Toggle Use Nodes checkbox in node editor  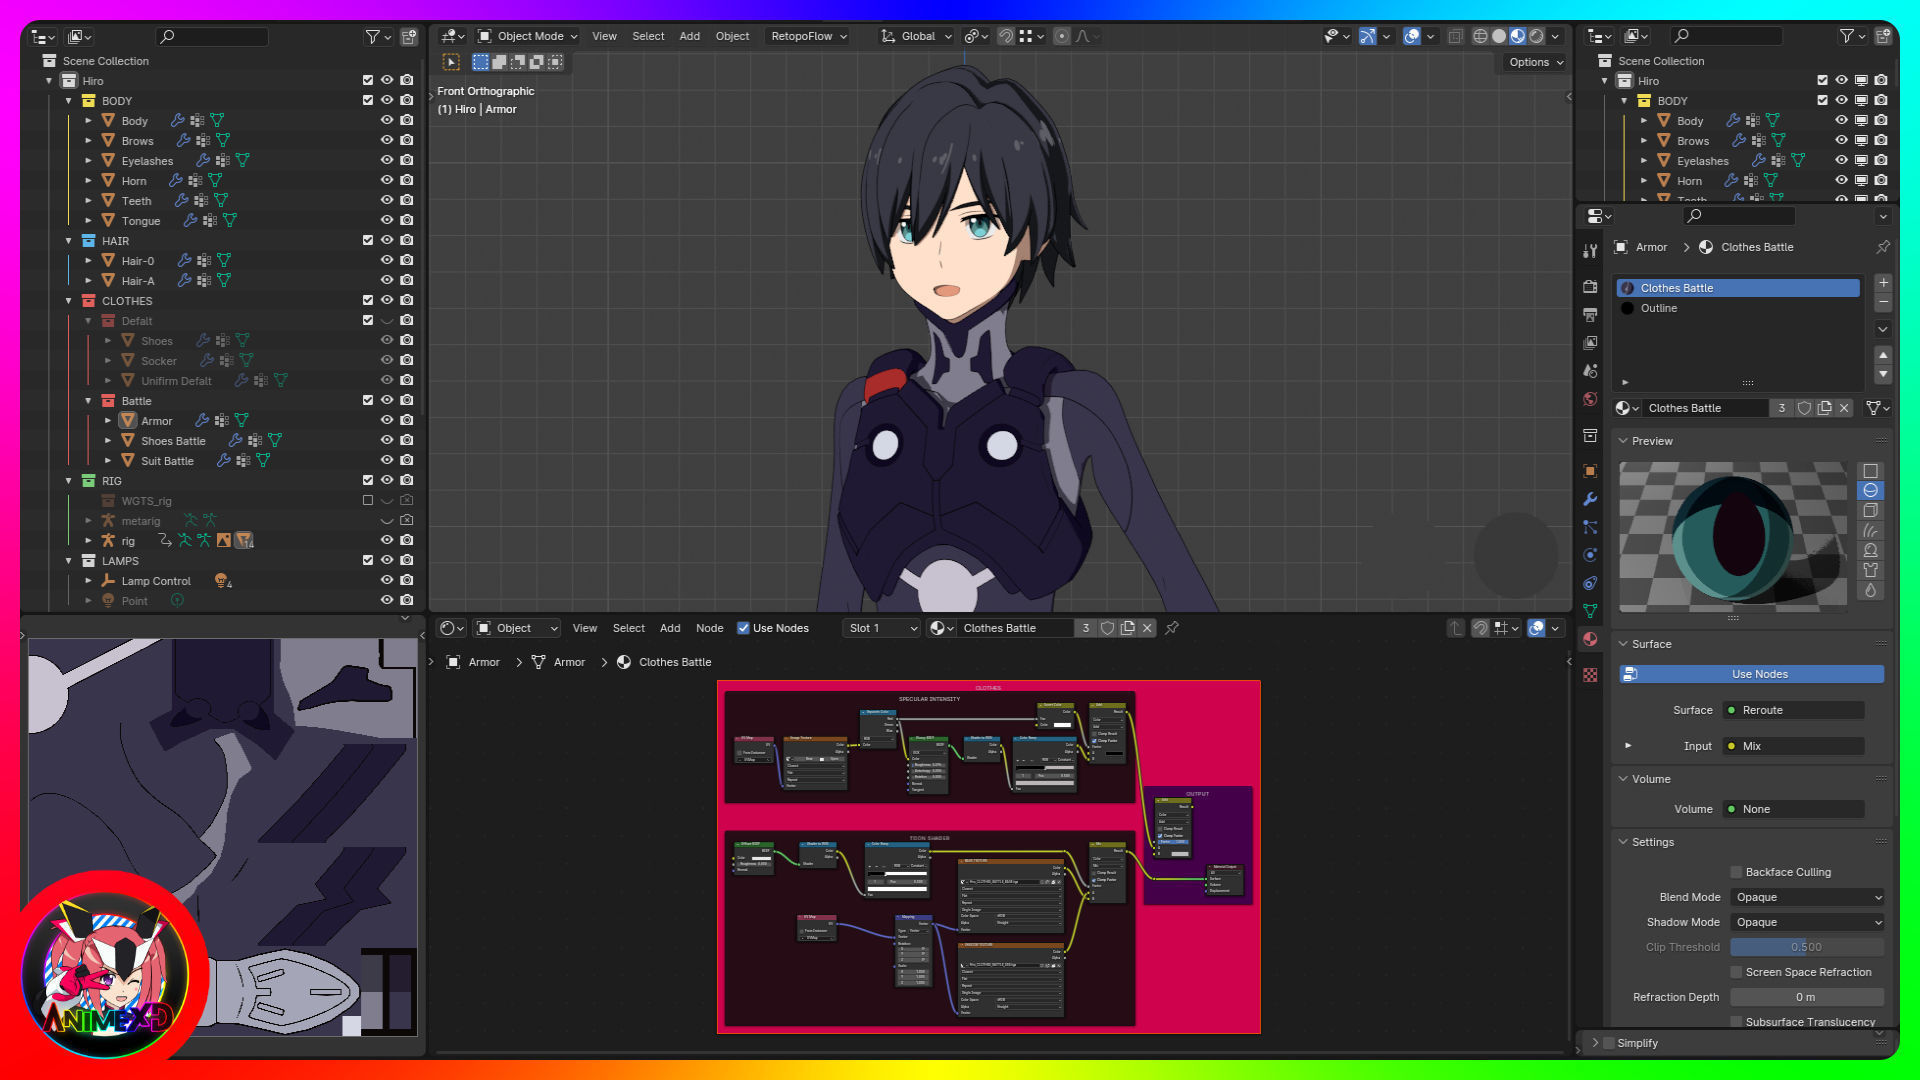(x=743, y=628)
